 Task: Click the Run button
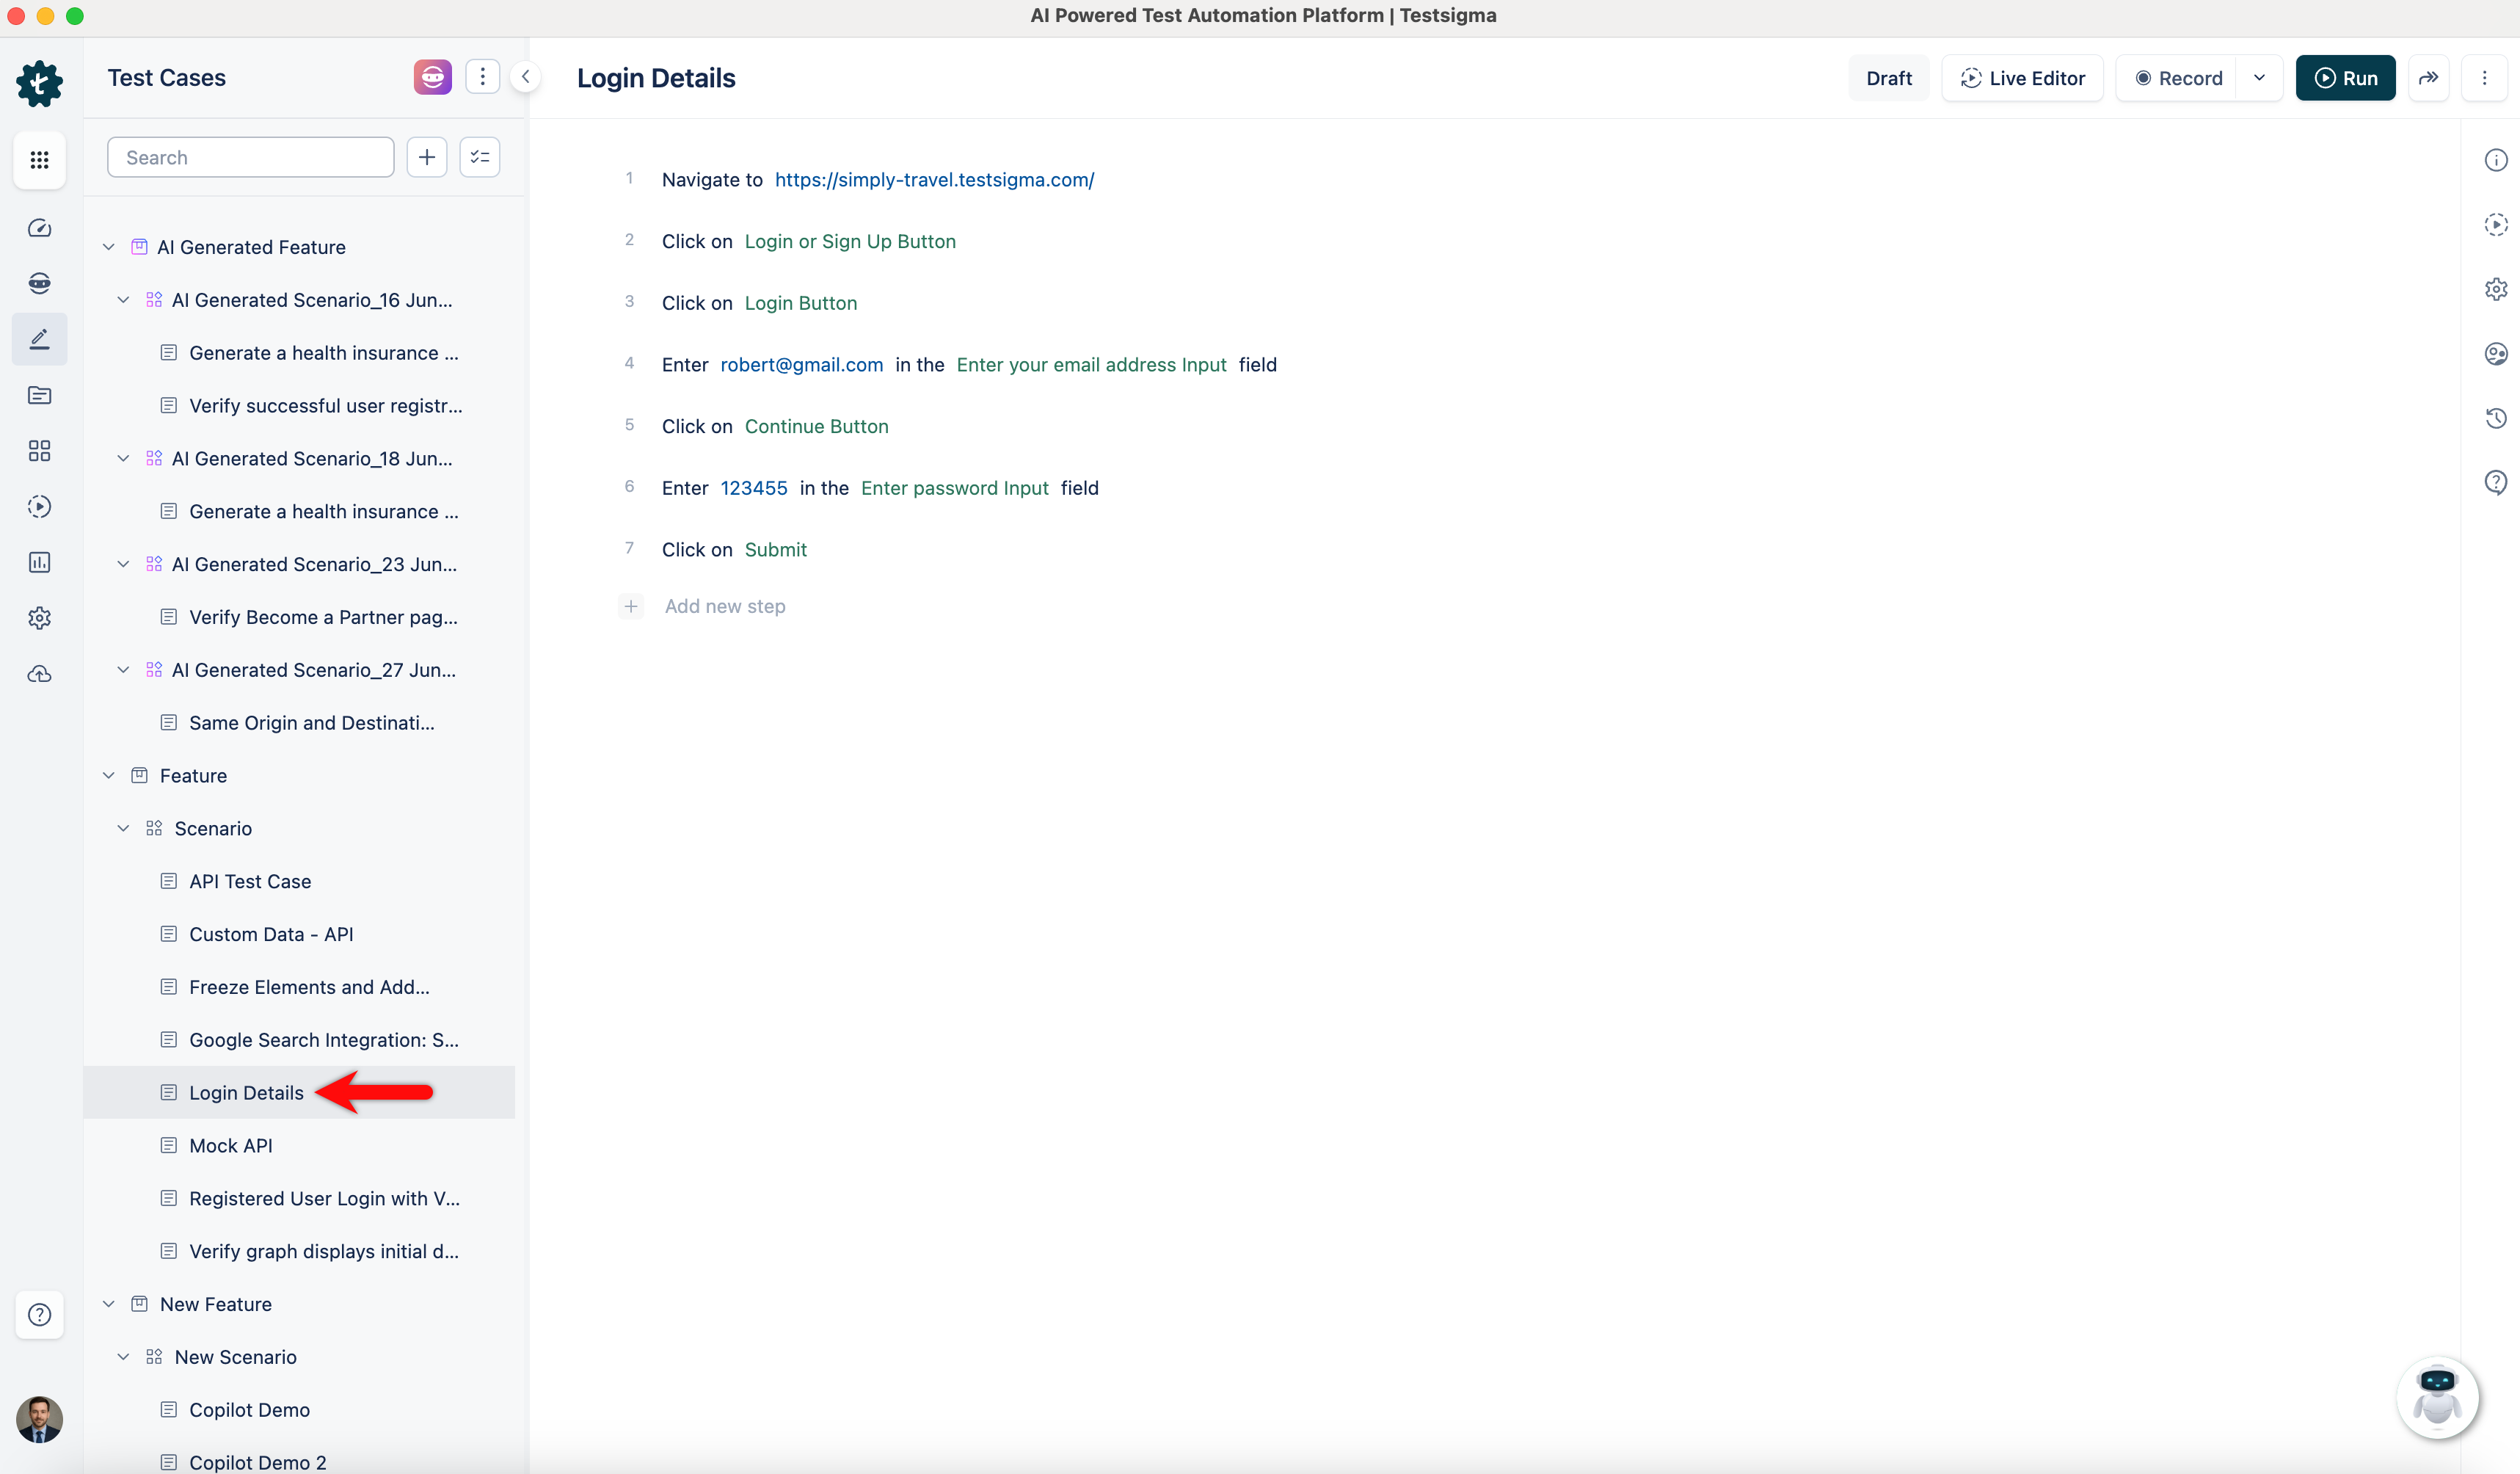pos(2345,77)
